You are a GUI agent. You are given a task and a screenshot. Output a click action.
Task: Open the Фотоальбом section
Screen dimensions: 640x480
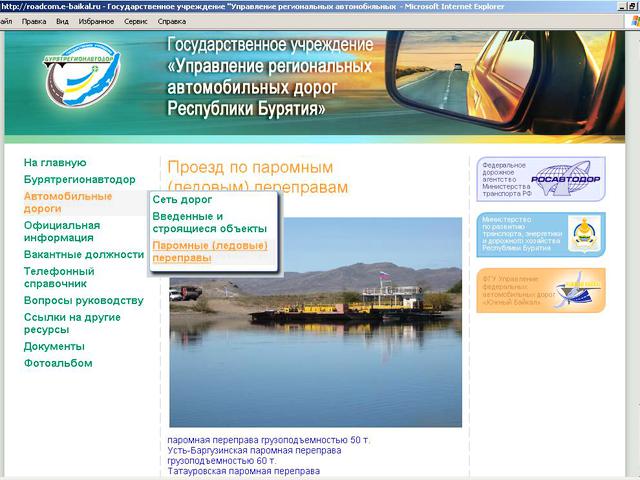point(58,363)
